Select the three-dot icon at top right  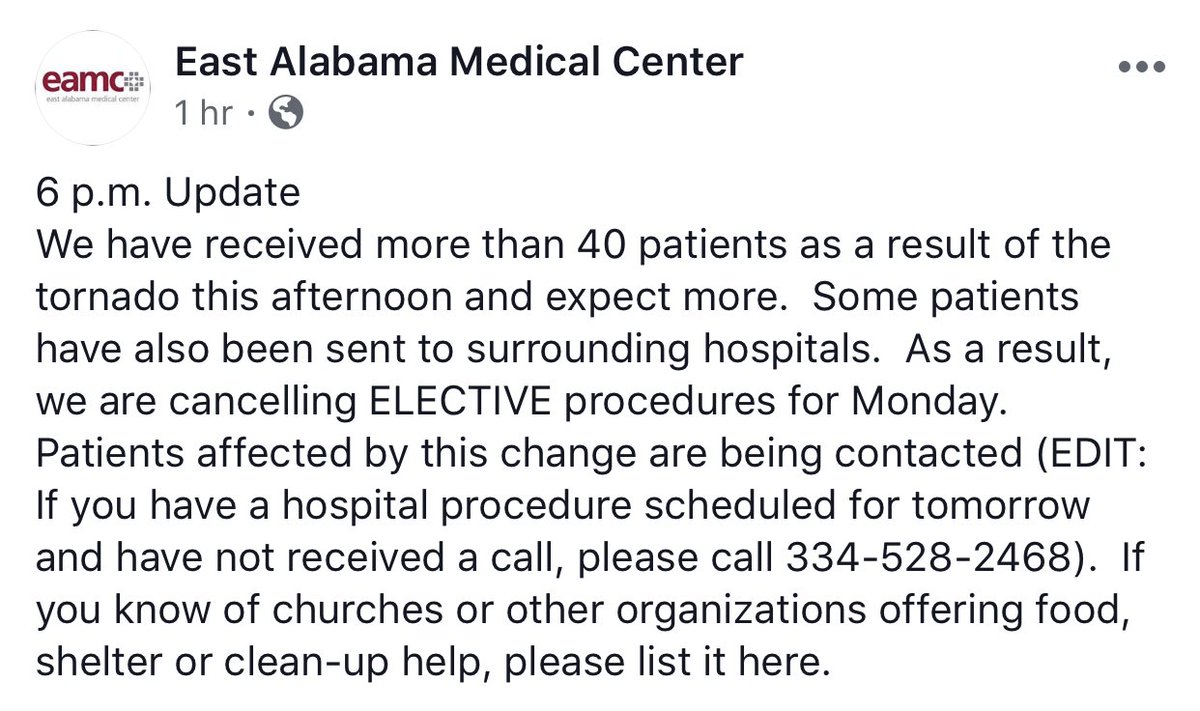(x=1140, y=66)
